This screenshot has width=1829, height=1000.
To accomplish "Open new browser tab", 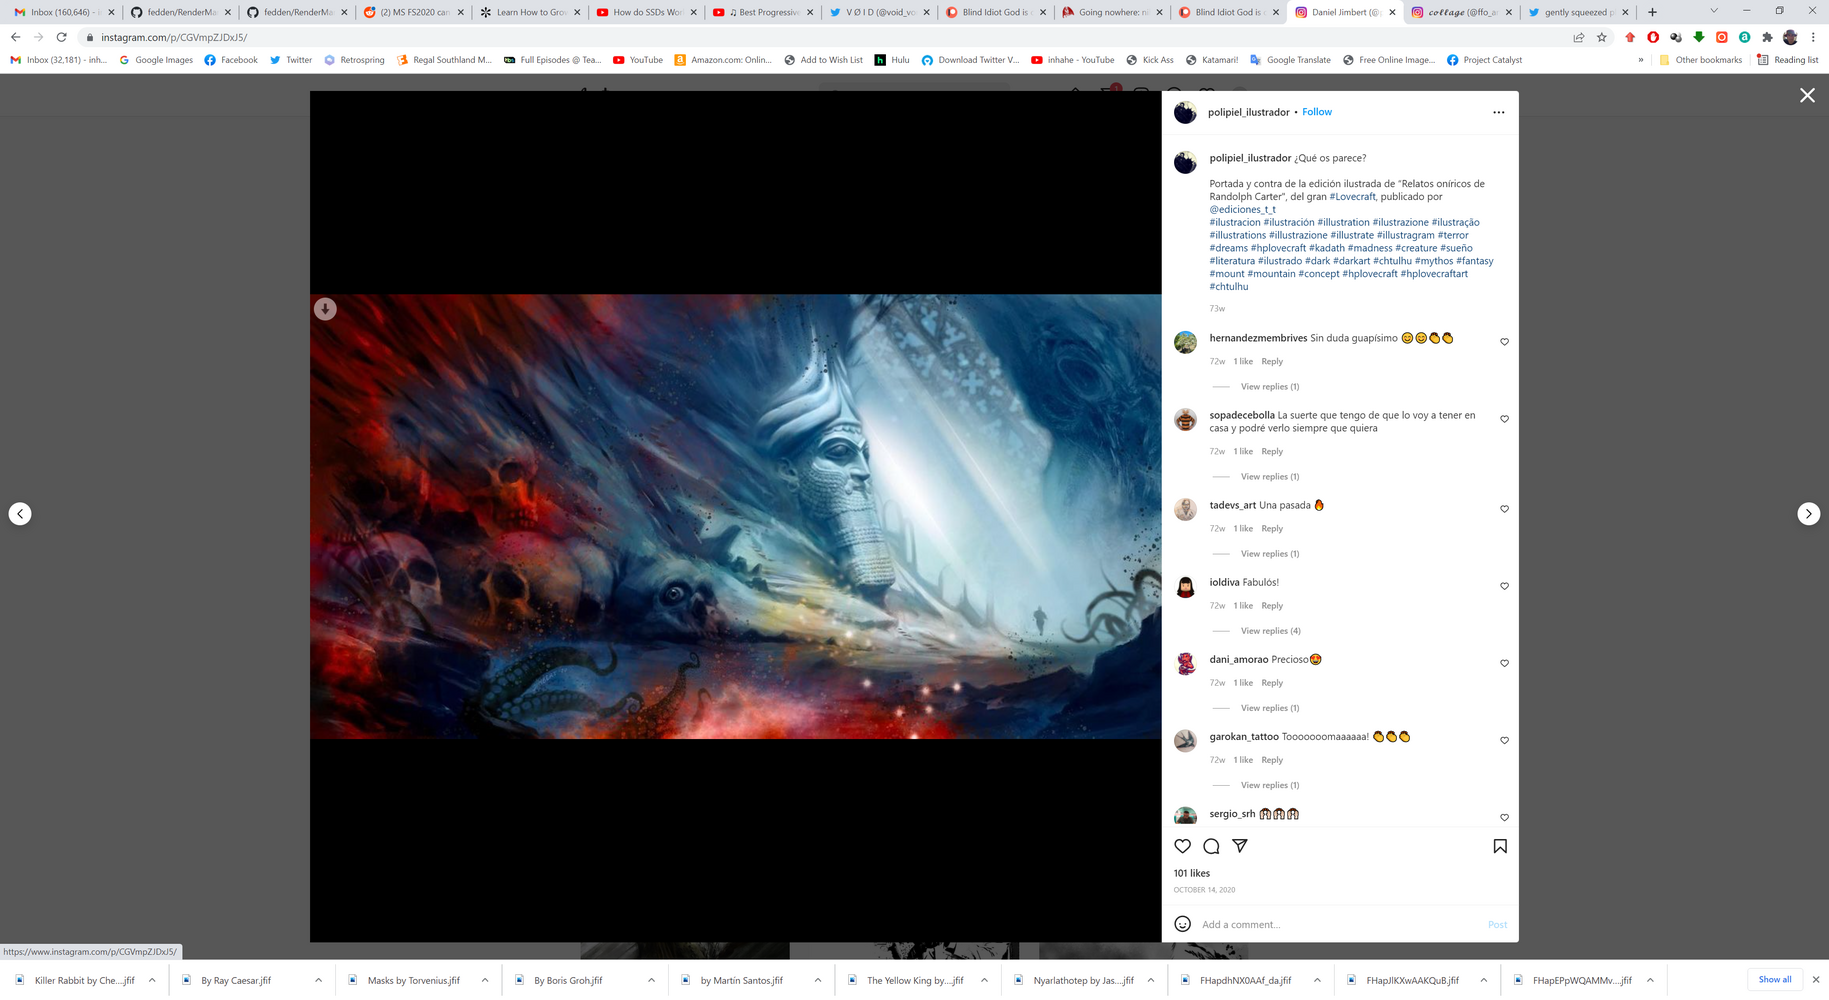I will (1652, 12).
